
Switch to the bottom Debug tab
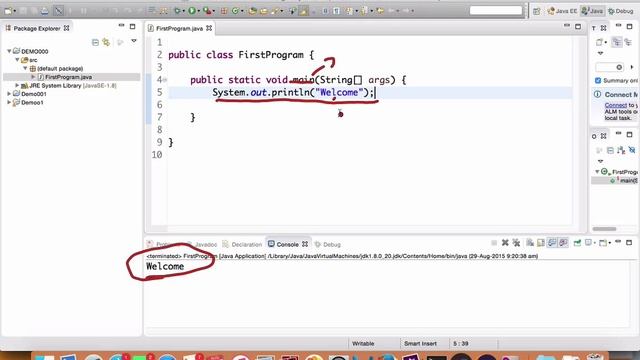coord(327,244)
